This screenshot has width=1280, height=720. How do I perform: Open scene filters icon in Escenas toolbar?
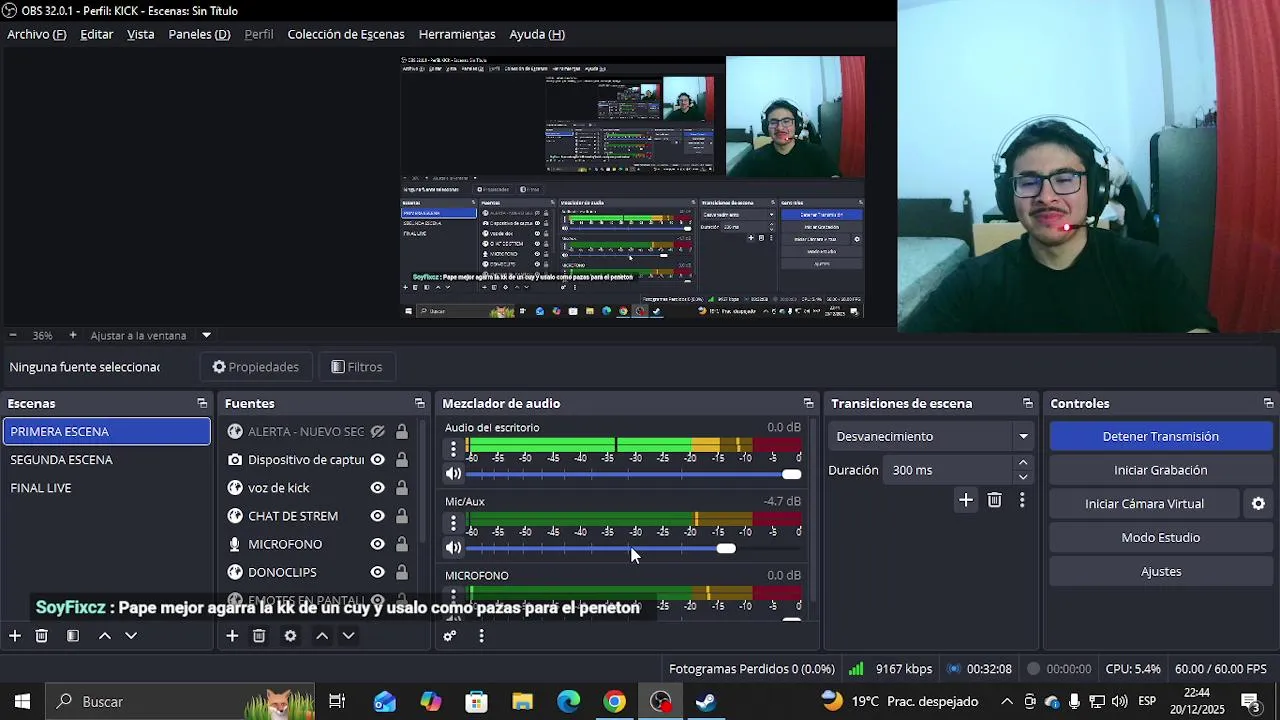73,636
